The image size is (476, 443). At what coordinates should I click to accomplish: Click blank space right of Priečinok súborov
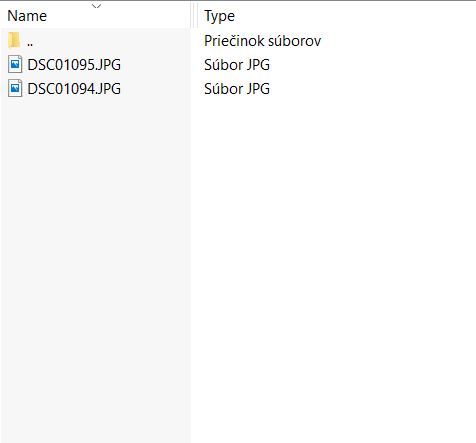pyautogui.click(x=398, y=41)
